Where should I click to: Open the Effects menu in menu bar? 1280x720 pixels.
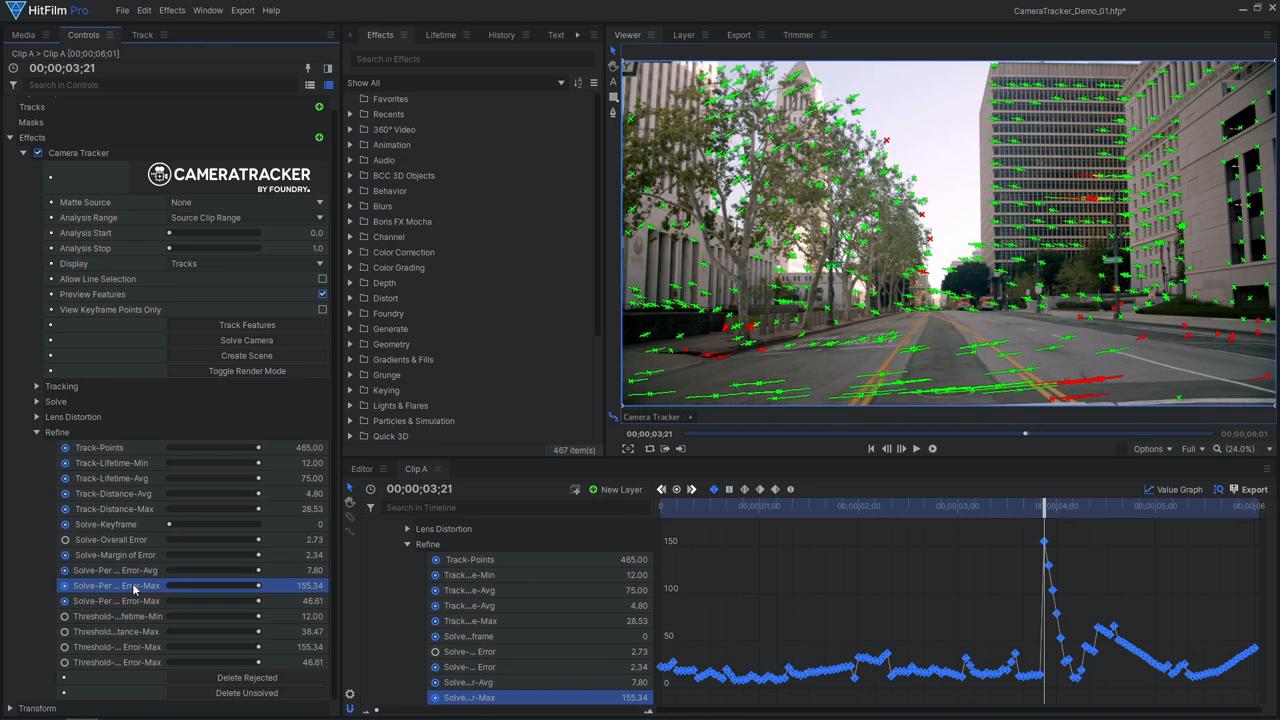click(x=171, y=10)
